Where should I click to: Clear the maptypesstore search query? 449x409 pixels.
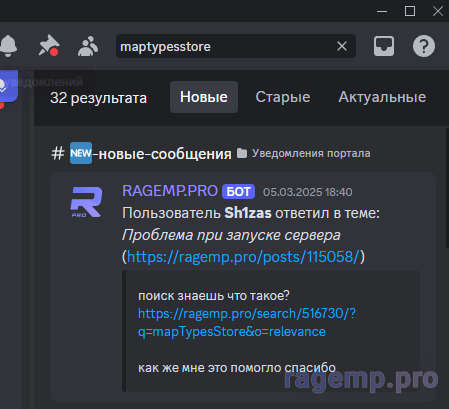coord(342,46)
